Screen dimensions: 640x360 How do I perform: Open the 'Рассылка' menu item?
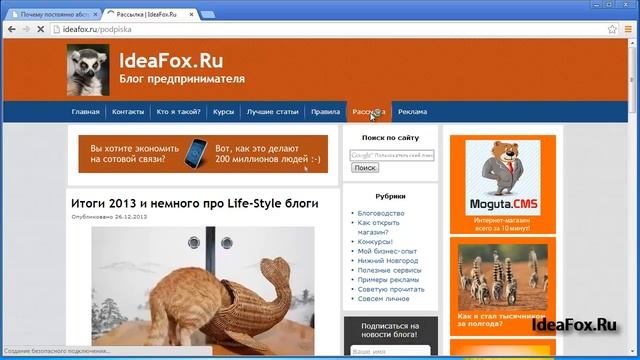click(x=369, y=112)
